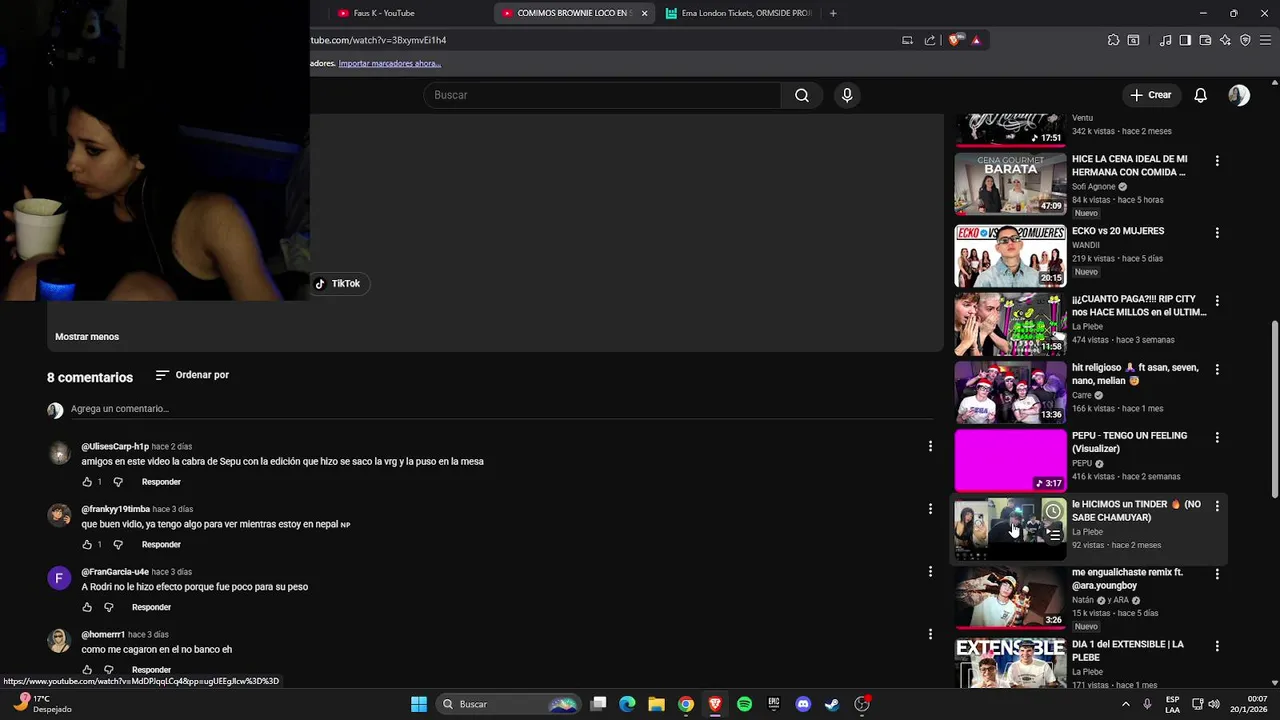
Task: Open the TikTok link chip
Action: [x=338, y=284]
